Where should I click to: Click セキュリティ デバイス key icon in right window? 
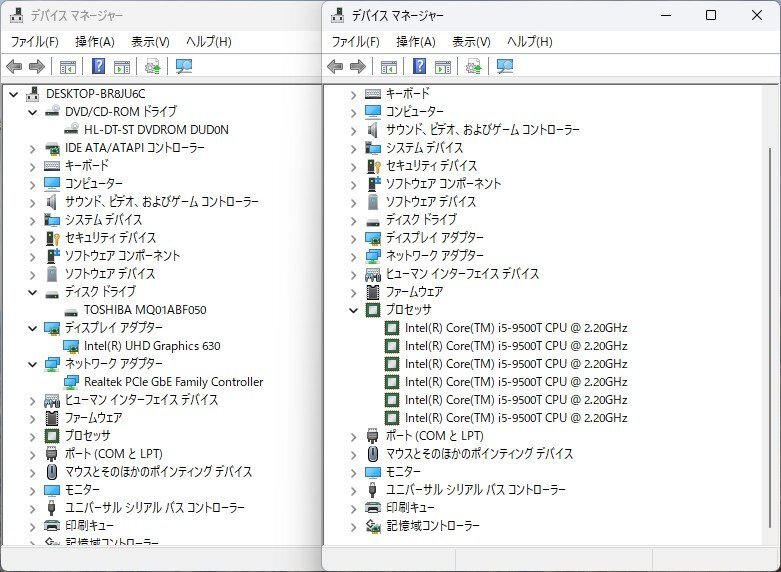[x=373, y=165]
